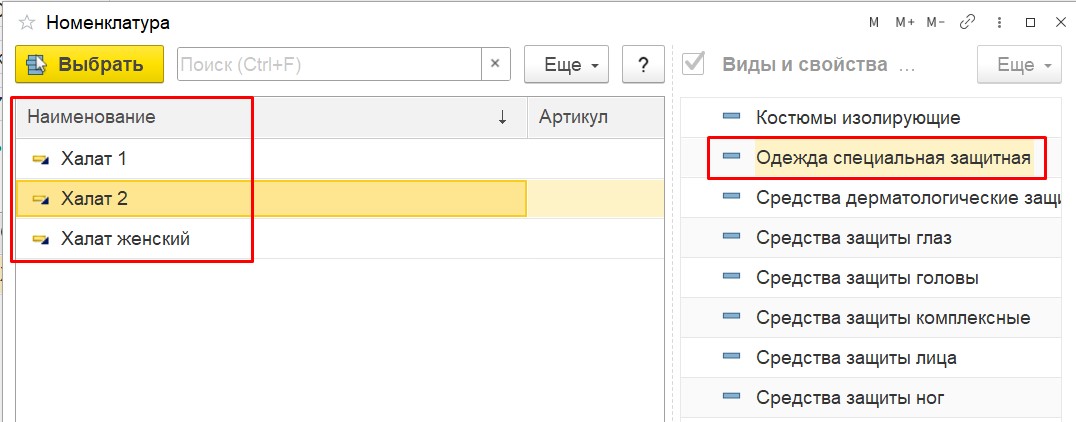Toggle the Виды и свойства checkbox
This screenshot has width=1076, height=422.
pos(694,64)
